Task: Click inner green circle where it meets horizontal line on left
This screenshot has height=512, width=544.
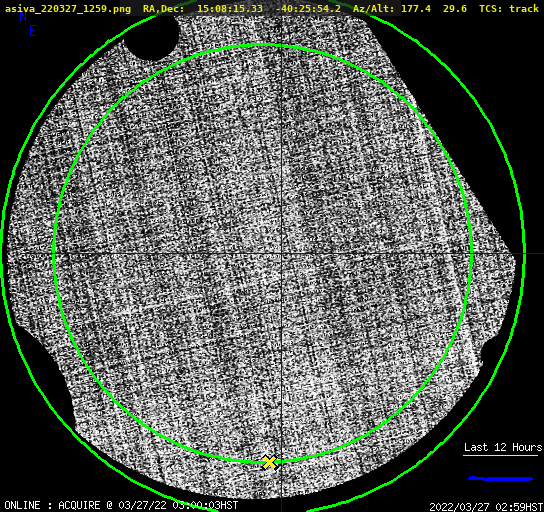Action: point(54,254)
